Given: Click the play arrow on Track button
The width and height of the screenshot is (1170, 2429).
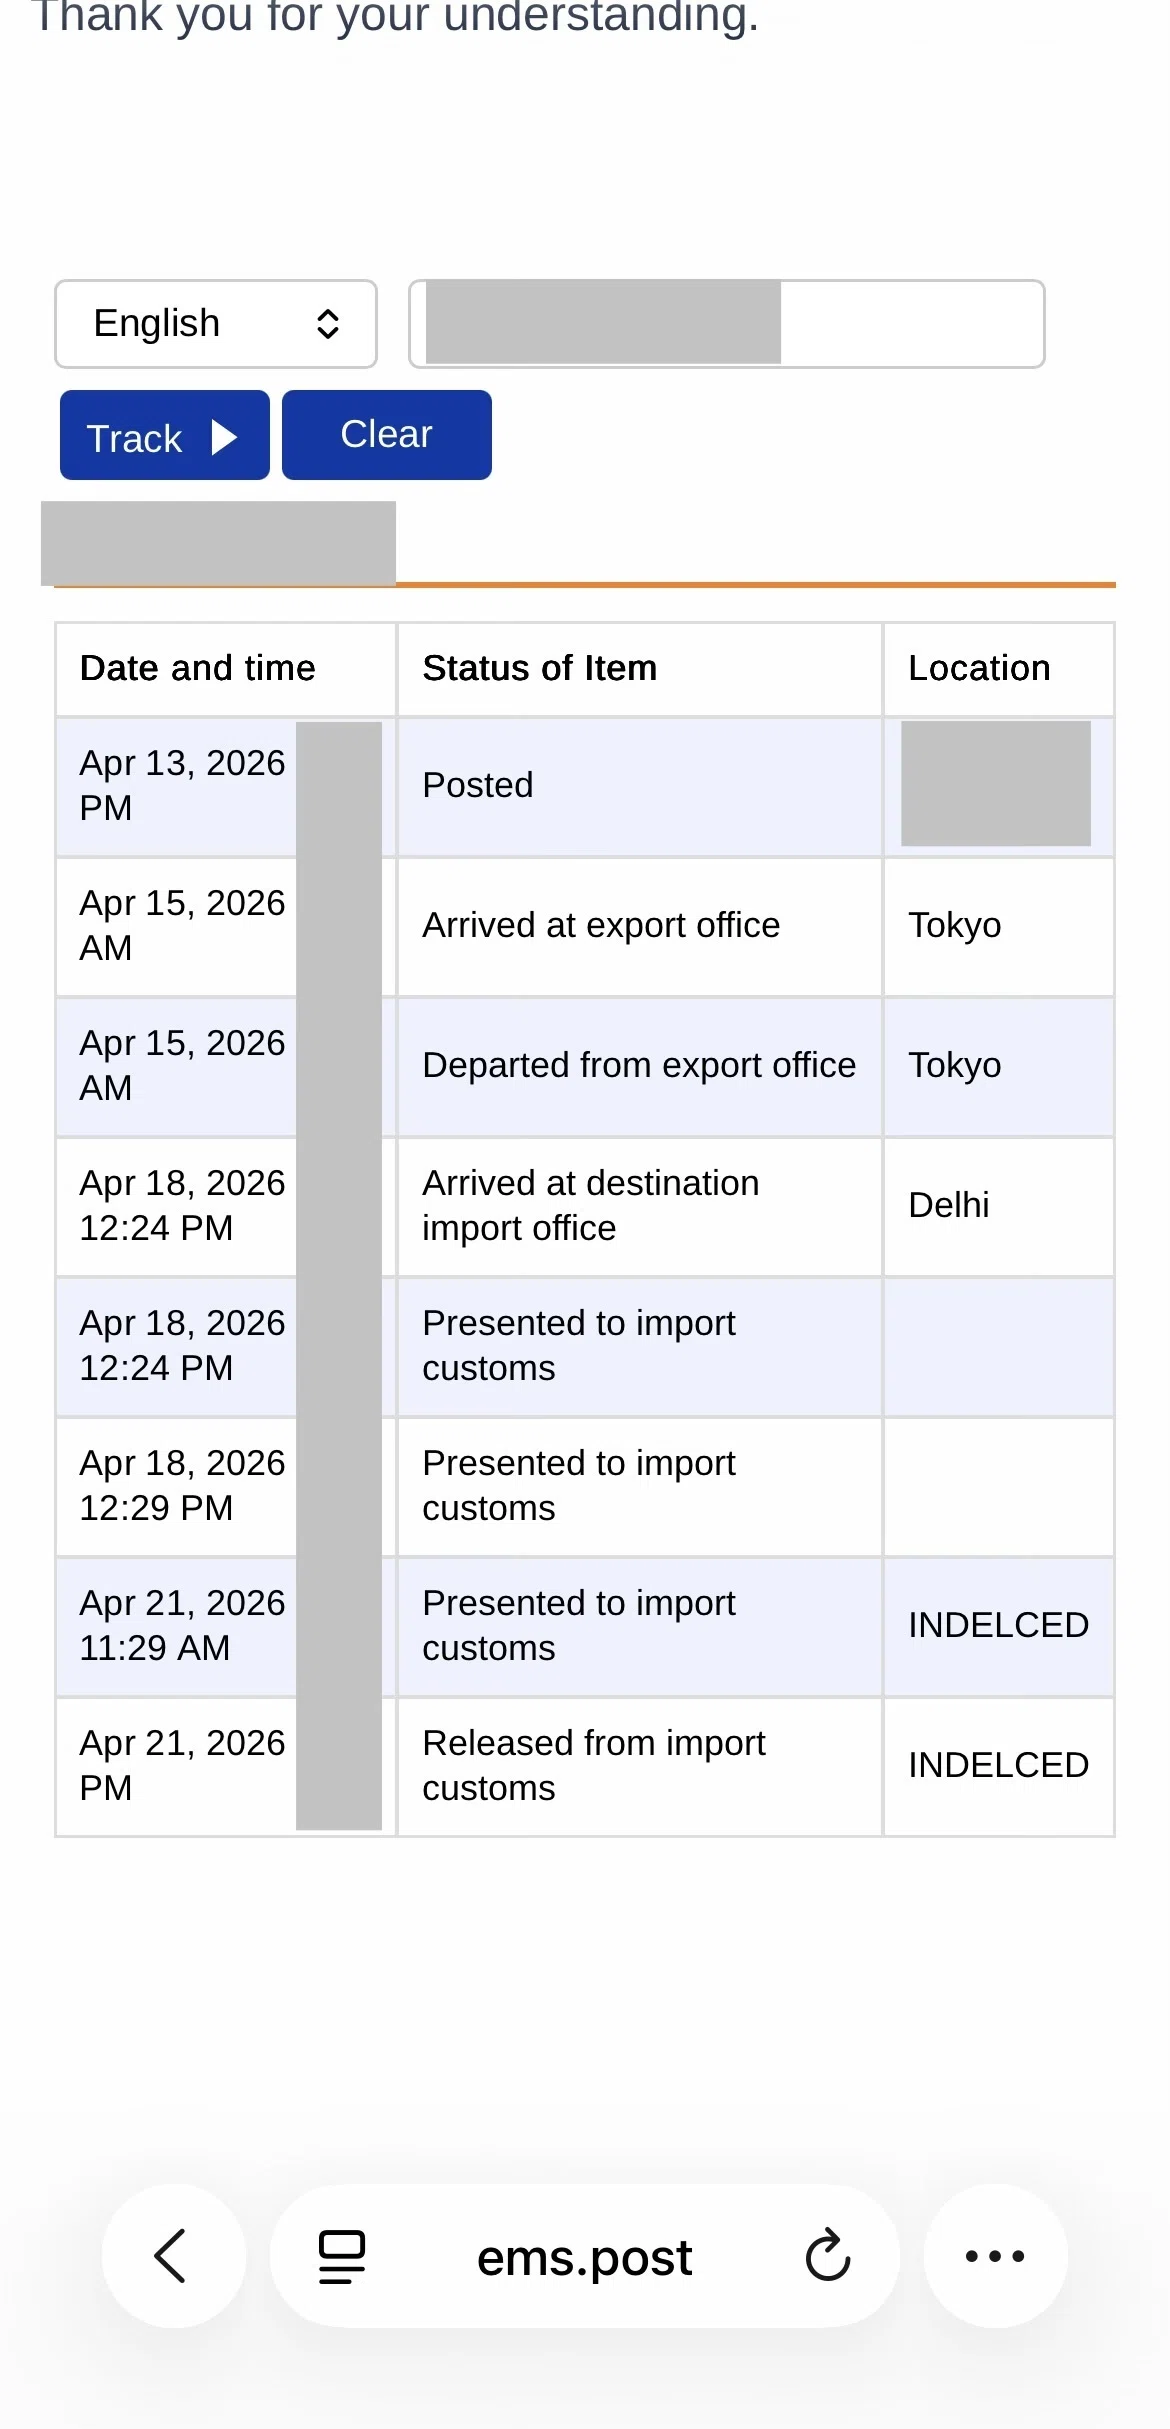Looking at the screenshot, I should pyautogui.click(x=224, y=437).
